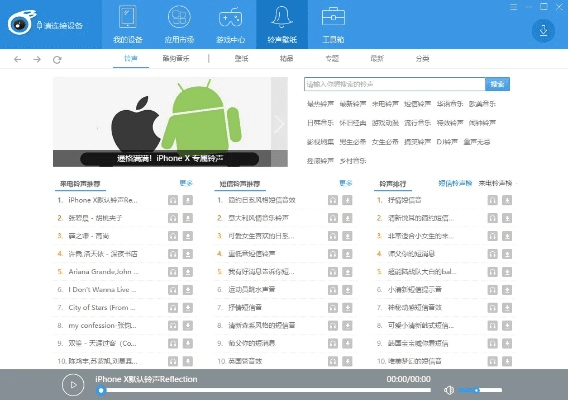Open the 我的设备 (My Device) section
This screenshot has height=400, width=568.
click(x=128, y=24)
